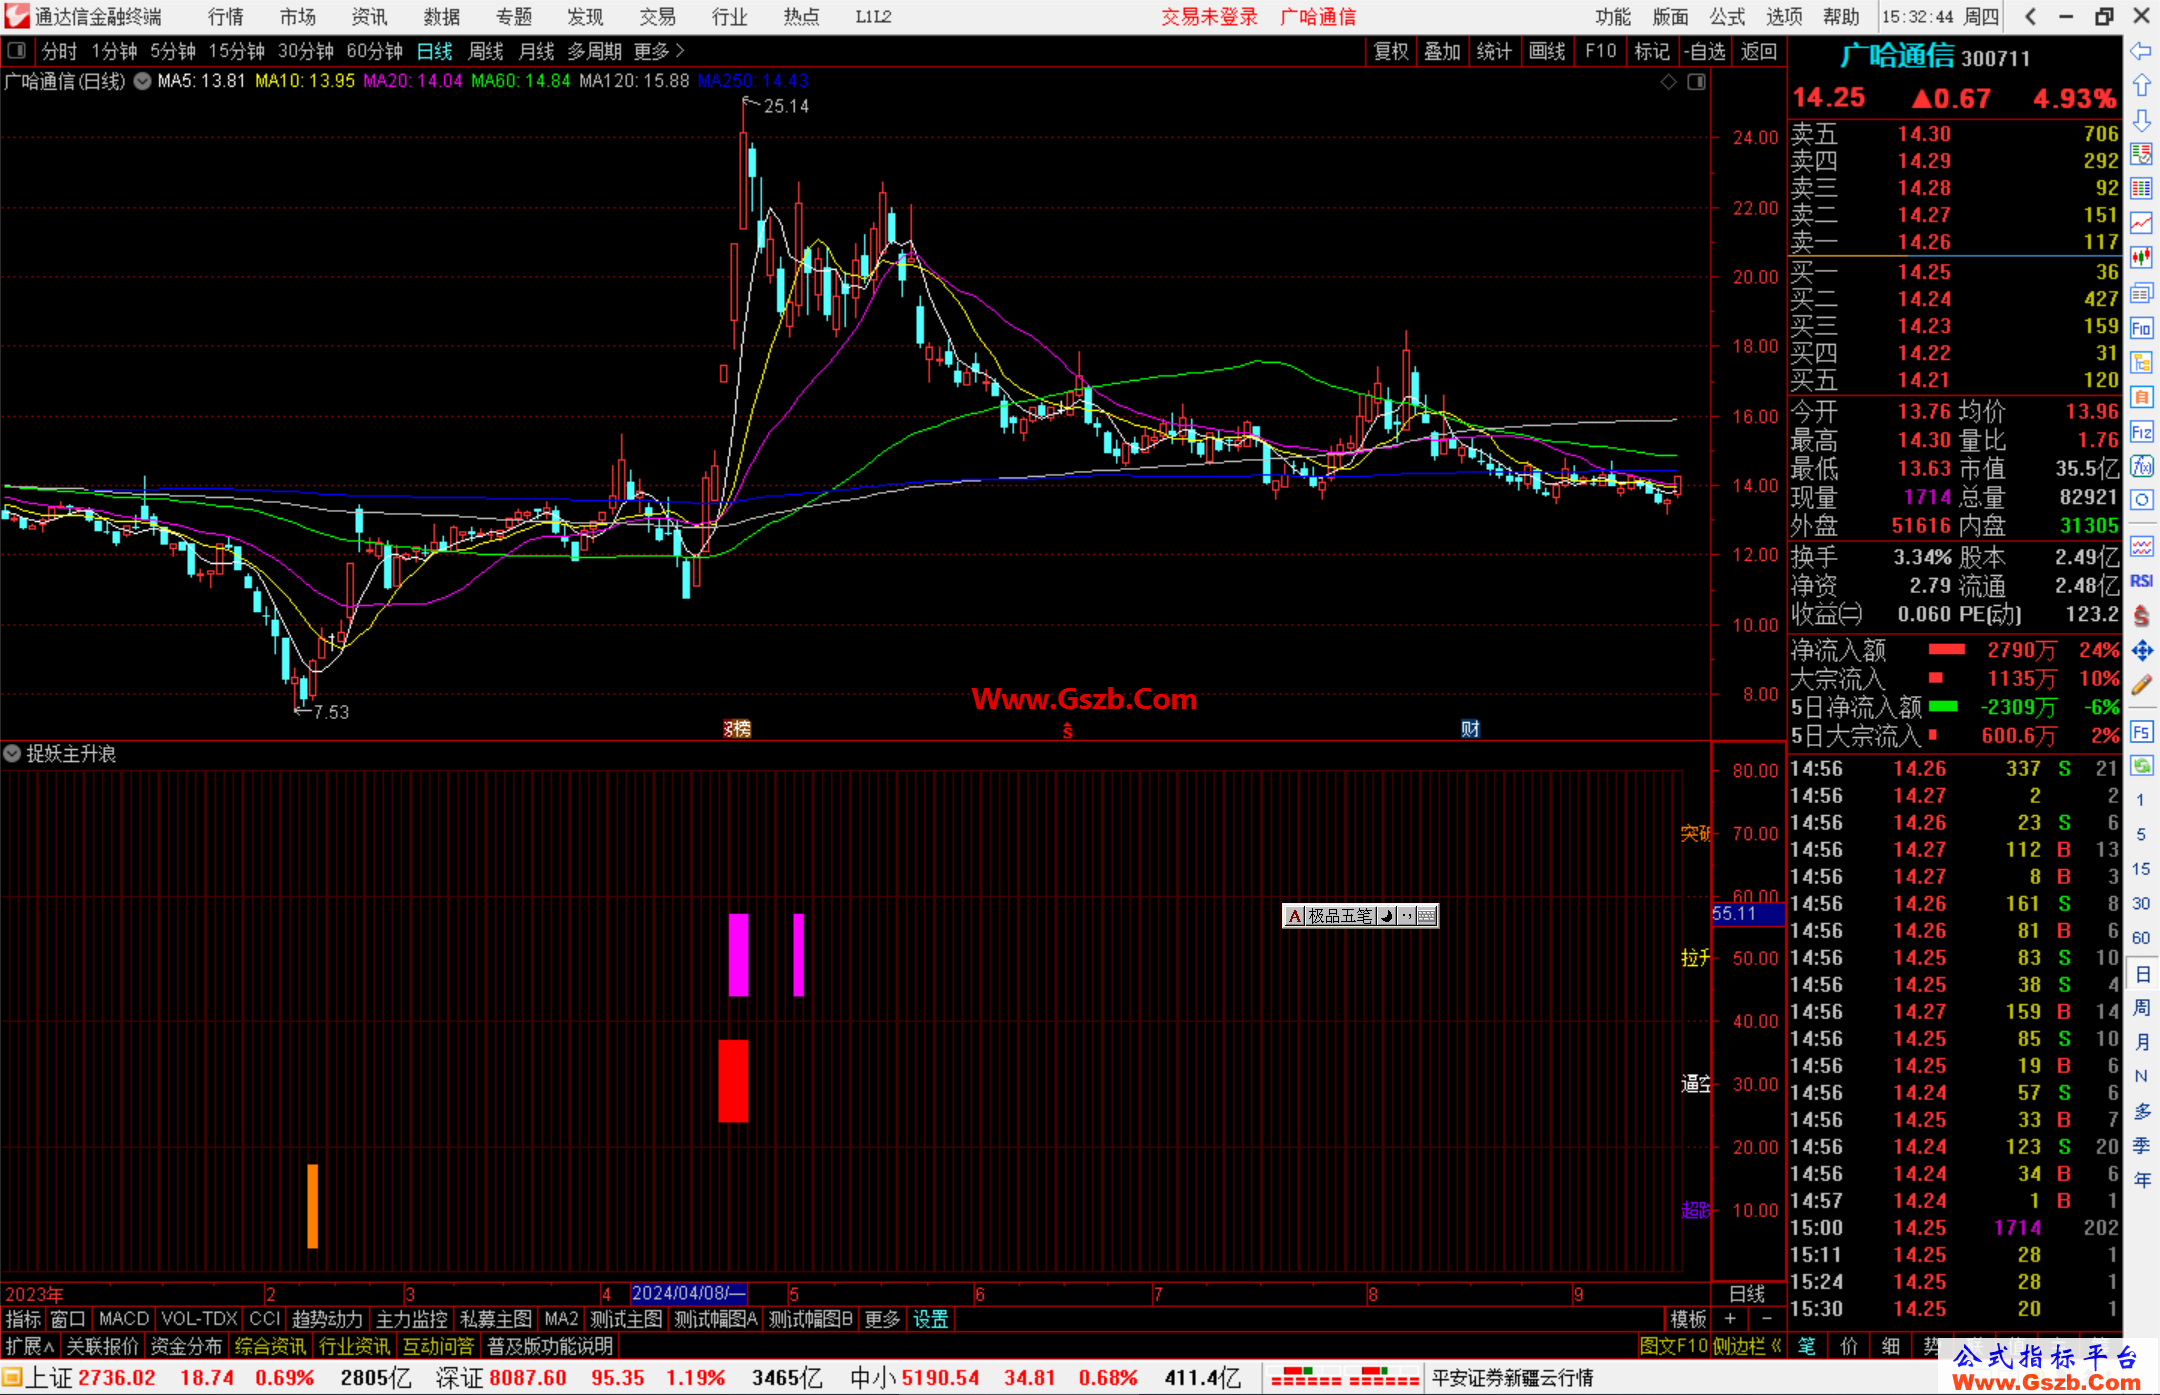Toggle MA display circle beside 广哈通信(日线)

142,81
